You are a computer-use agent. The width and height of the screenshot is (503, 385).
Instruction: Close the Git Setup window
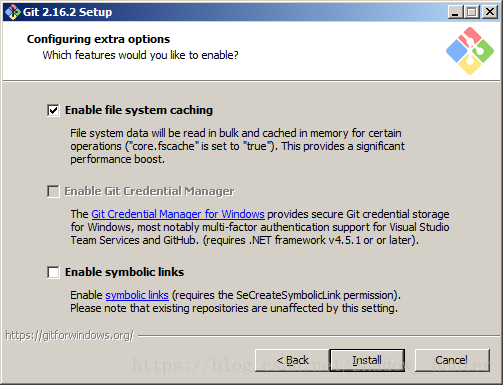490,12
